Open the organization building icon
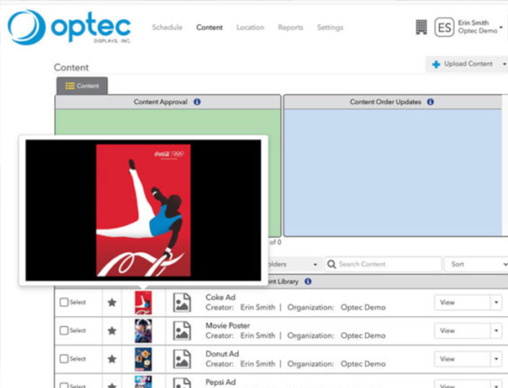This screenshot has height=388, width=508. [421, 27]
